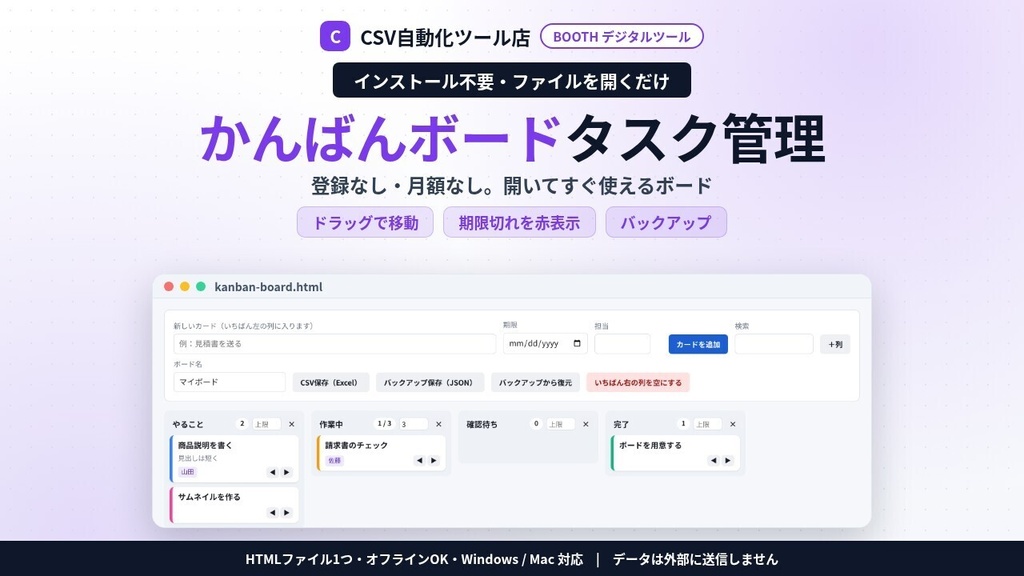This screenshot has width=1024, height=576.
Task: Click ドラッグで移動 feature pill
Action: [365, 223]
